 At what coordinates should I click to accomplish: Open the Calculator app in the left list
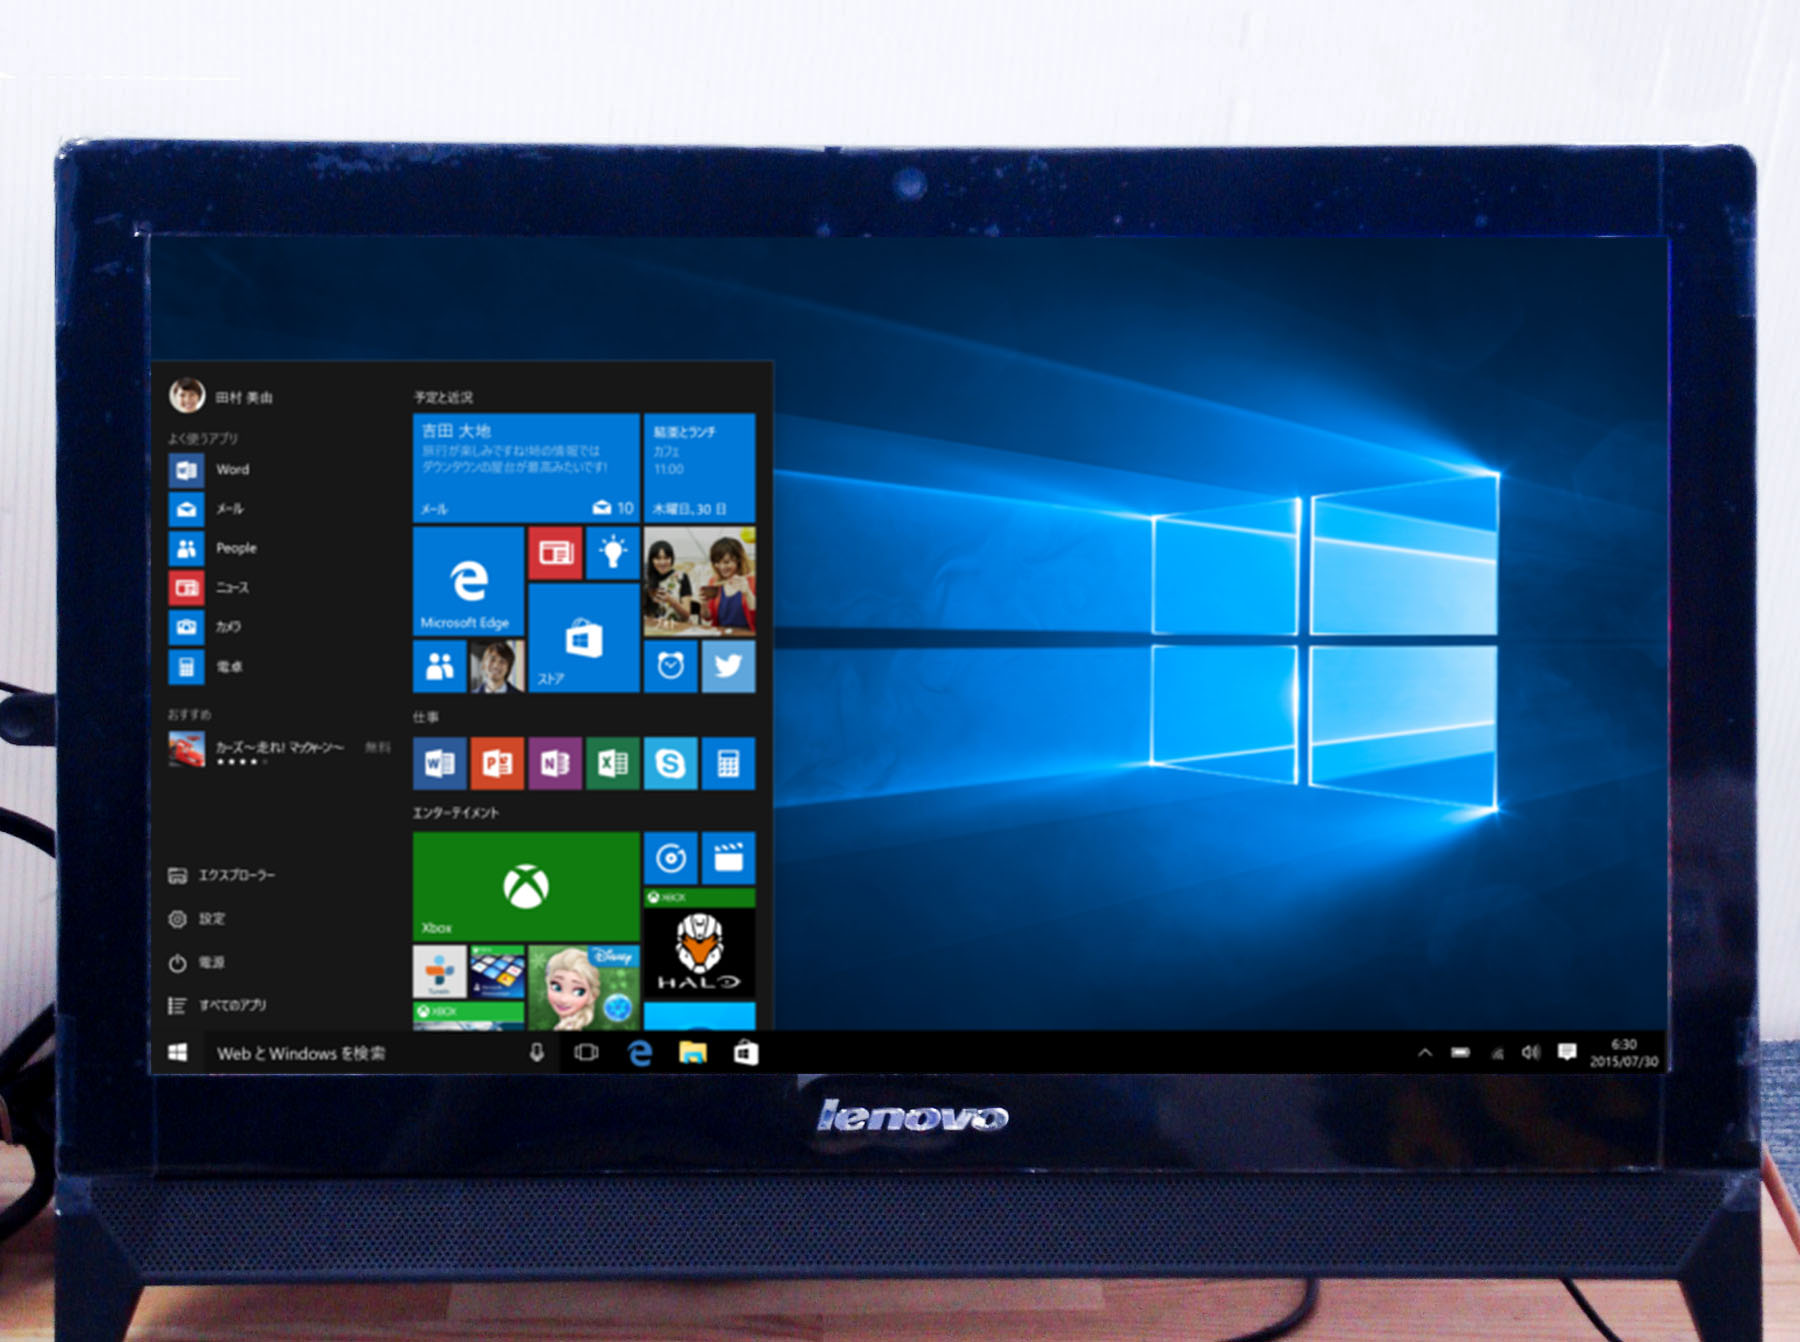(x=207, y=667)
